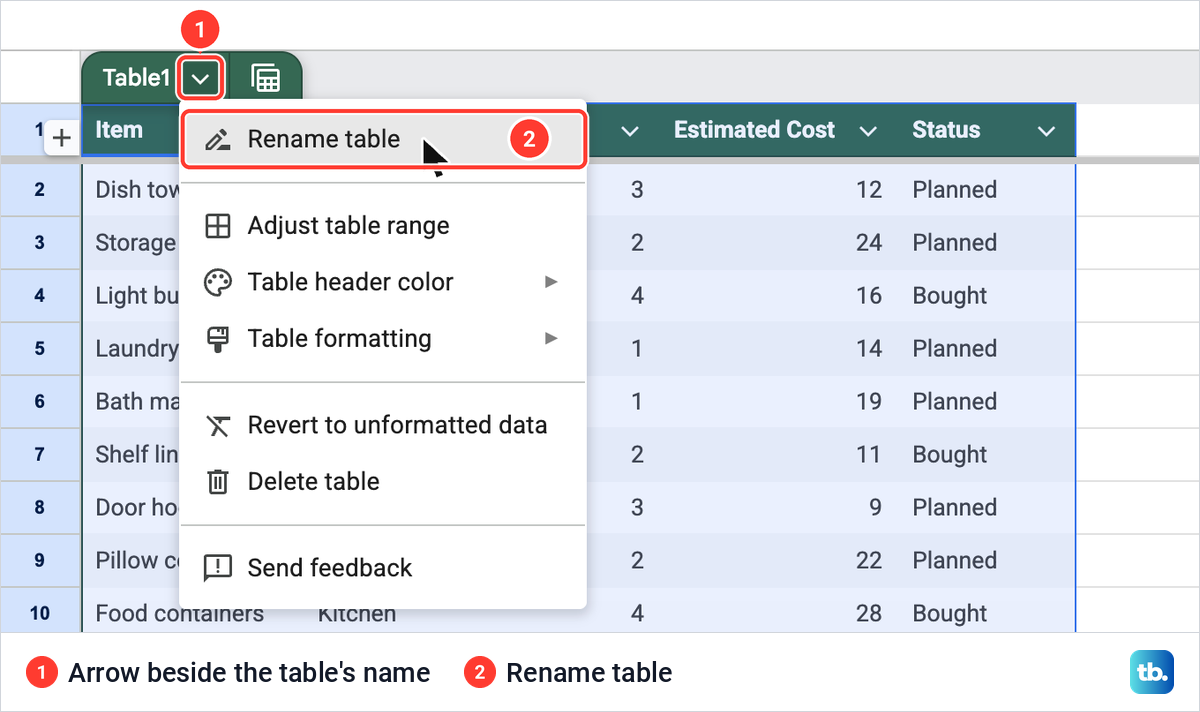This screenshot has height=712, width=1200.
Task: Click cost cell 12 in row 2
Action: pos(870,190)
